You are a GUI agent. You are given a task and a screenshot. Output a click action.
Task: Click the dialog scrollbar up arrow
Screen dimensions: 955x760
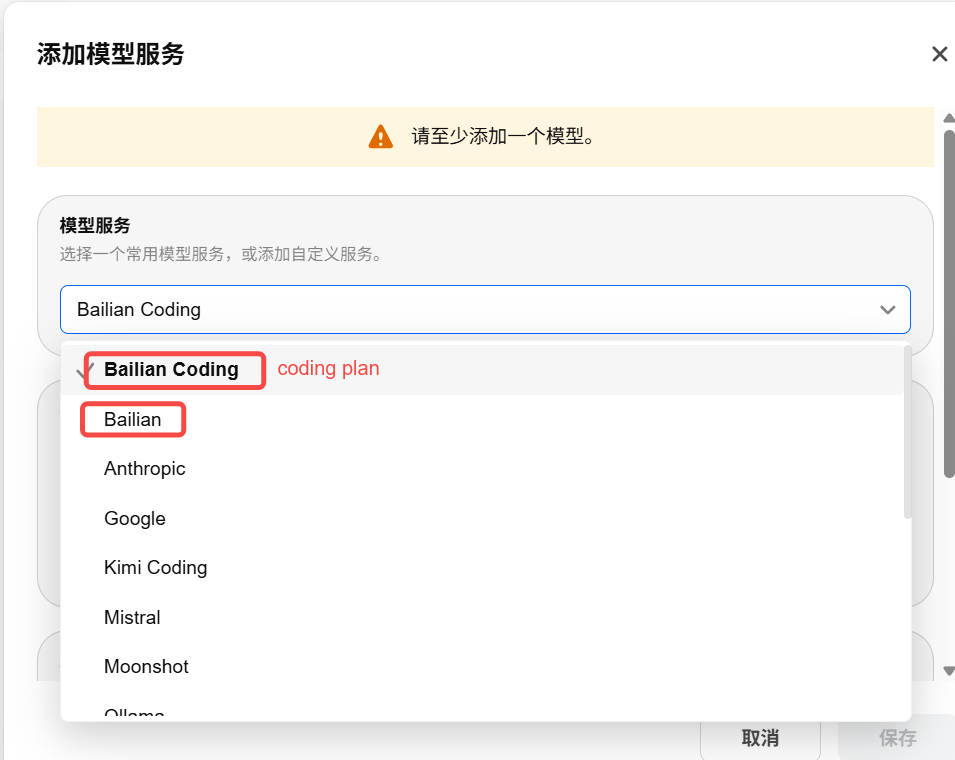[949, 118]
